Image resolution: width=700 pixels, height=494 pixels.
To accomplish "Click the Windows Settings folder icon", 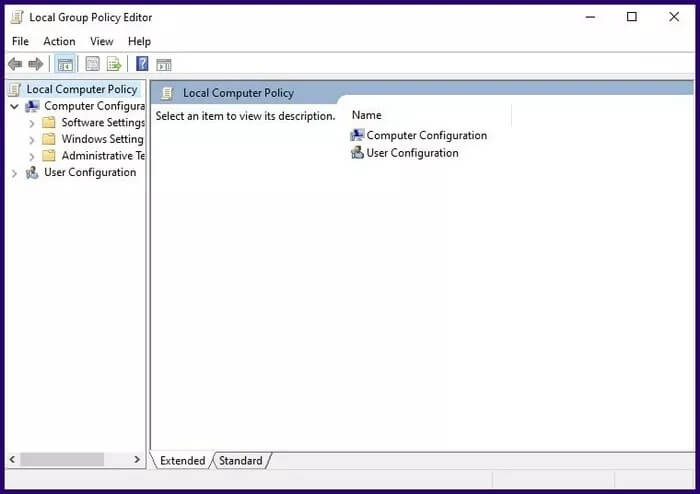I will click(x=49, y=139).
